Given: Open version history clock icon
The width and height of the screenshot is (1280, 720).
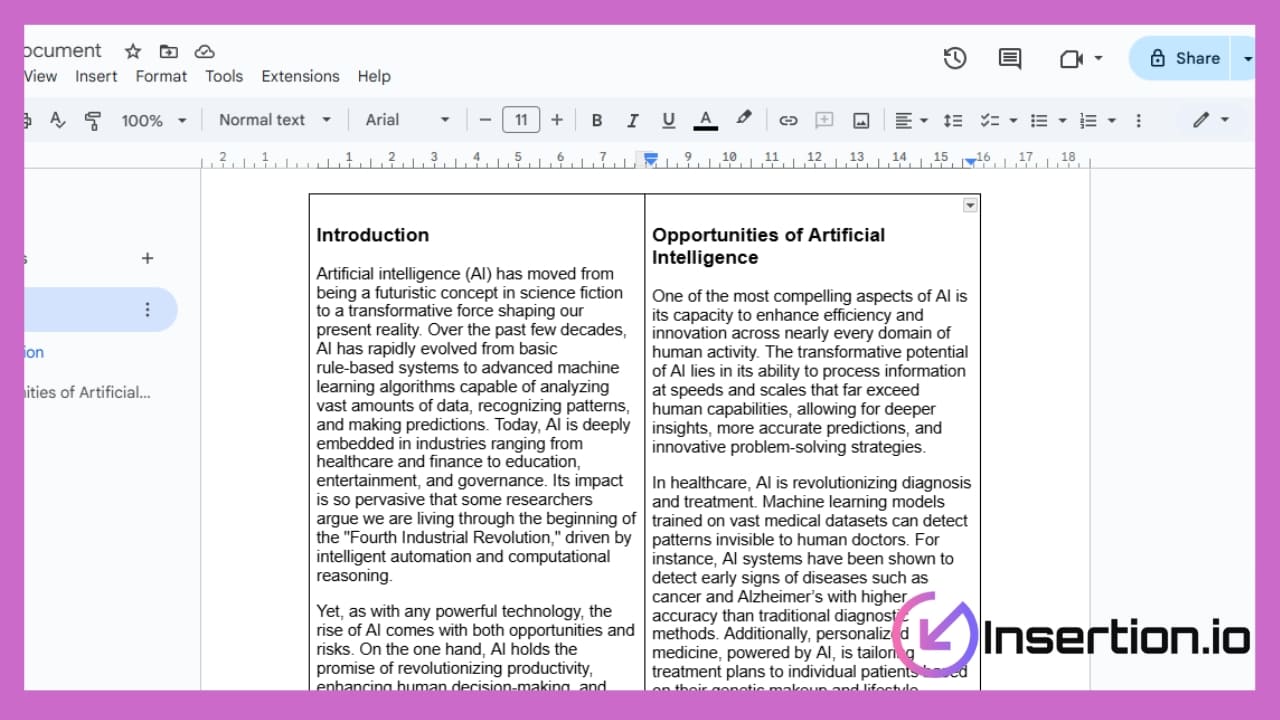Looking at the screenshot, I should point(955,58).
